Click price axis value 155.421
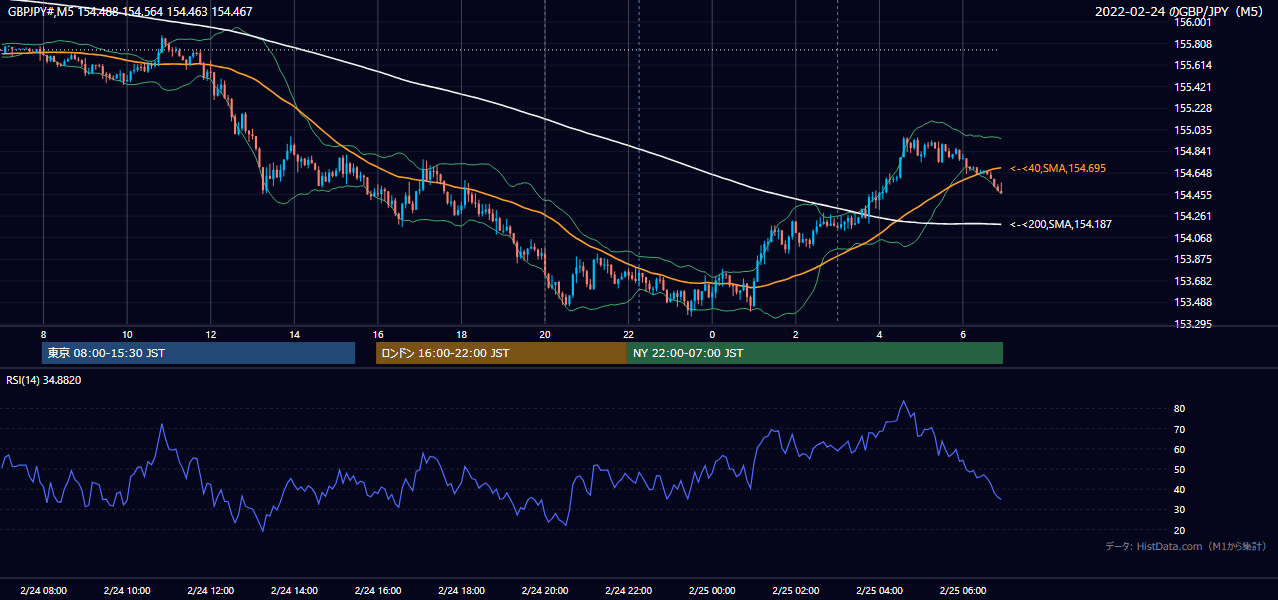Viewport: 1278px width, 600px height. pyautogui.click(x=1193, y=87)
